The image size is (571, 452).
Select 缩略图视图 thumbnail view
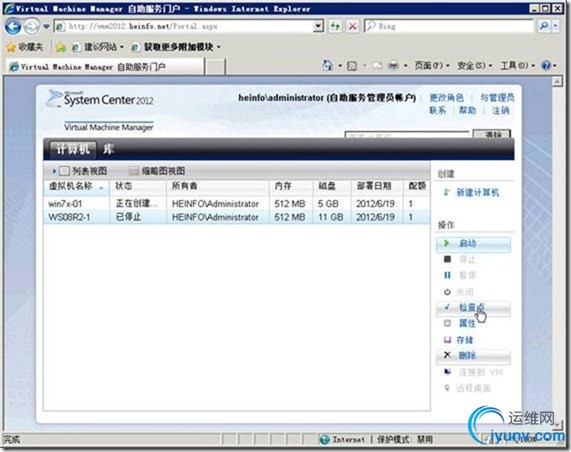157,171
